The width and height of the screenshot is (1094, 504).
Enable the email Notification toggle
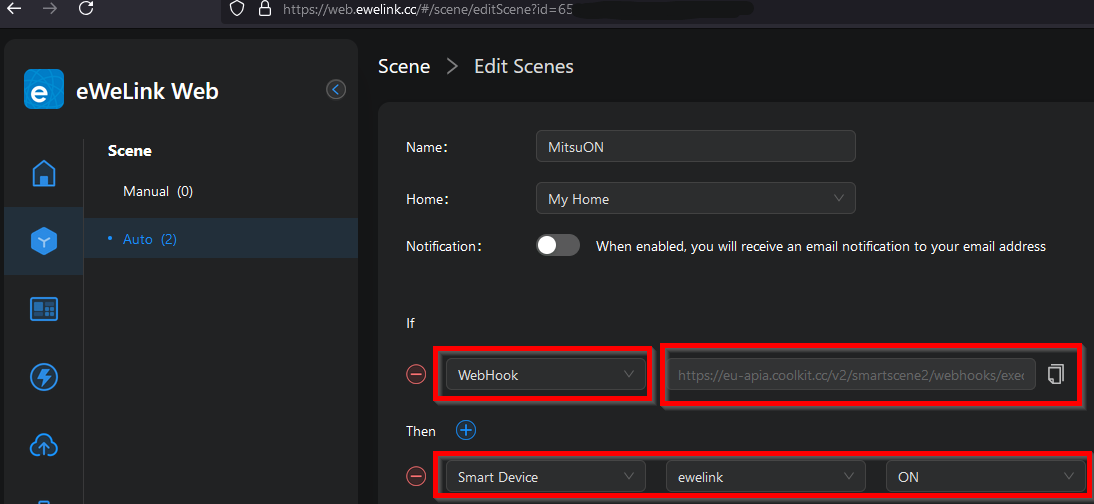557,246
